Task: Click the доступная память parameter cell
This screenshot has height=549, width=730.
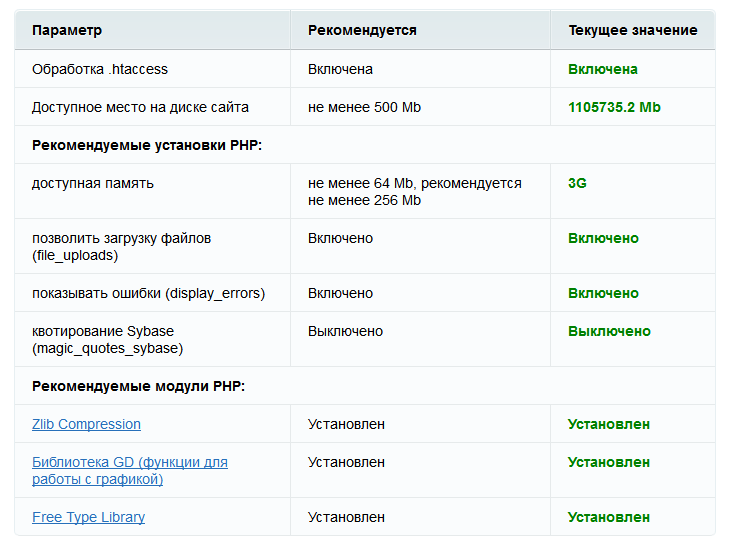Action: pyautogui.click(x=93, y=183)
